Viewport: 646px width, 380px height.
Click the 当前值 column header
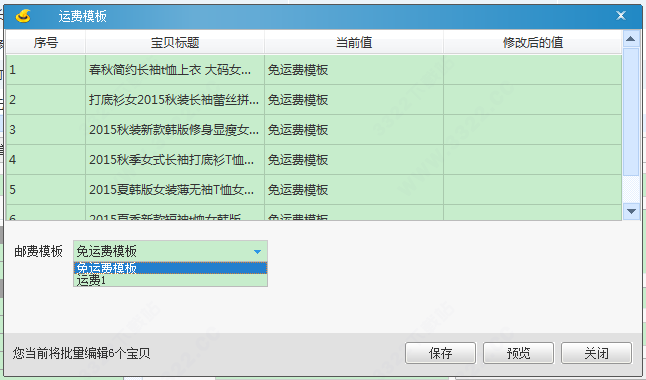tap(354, 42)
